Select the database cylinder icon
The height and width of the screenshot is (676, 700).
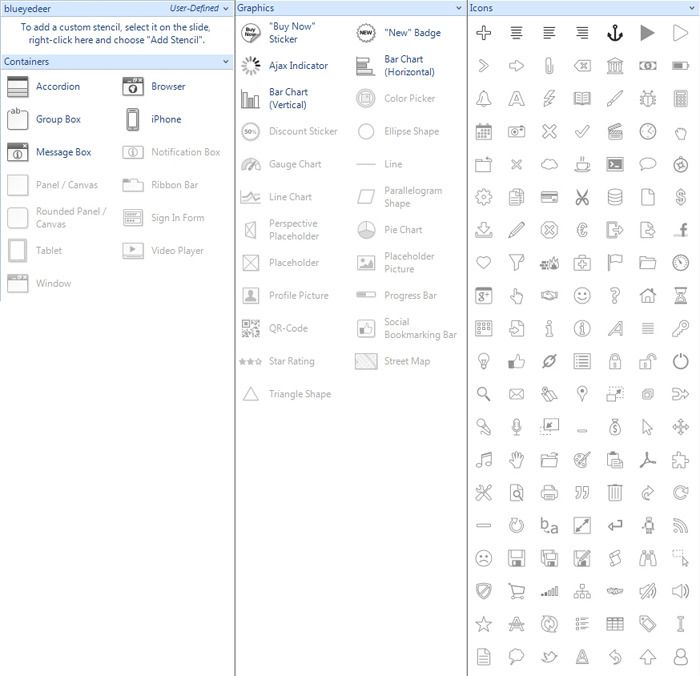(615, 197)
